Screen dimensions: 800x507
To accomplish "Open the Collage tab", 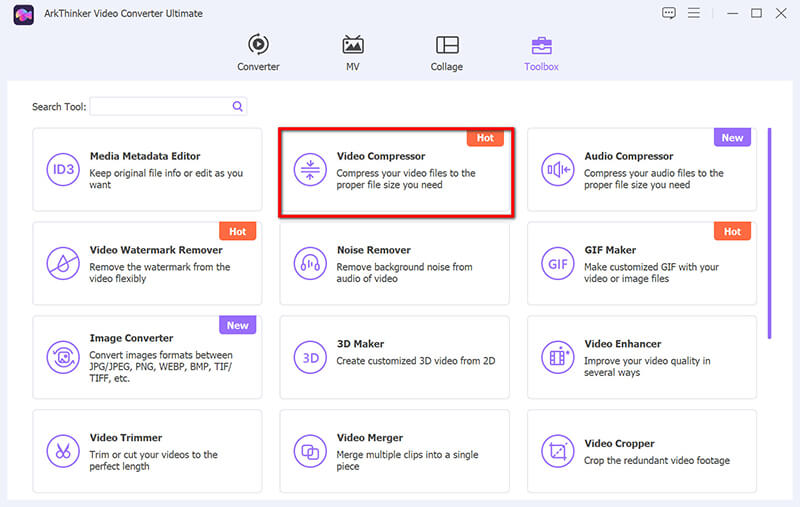I will click(446, 53).
